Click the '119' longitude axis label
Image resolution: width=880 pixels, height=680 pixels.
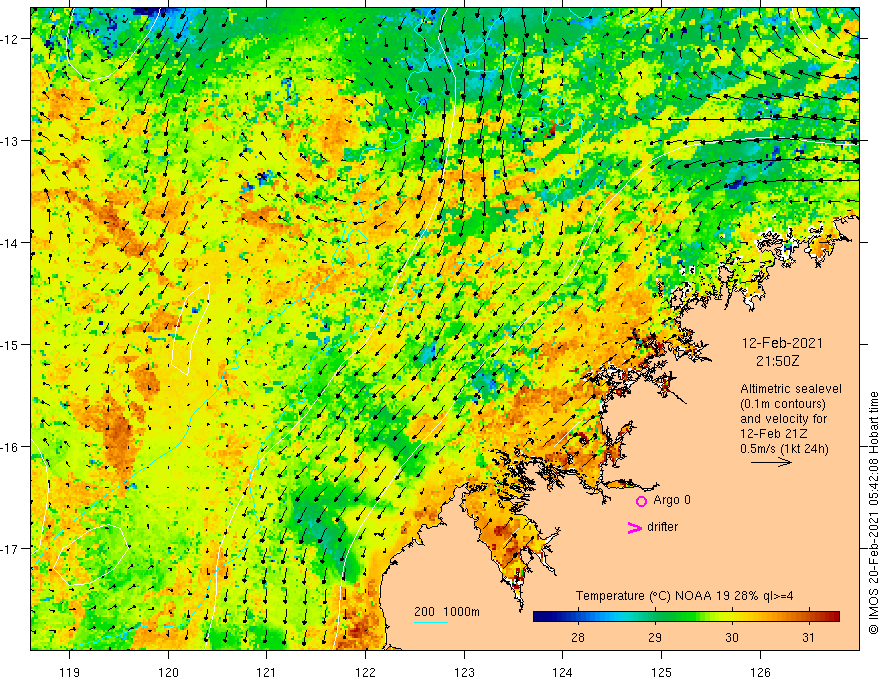tap(70, 672)
